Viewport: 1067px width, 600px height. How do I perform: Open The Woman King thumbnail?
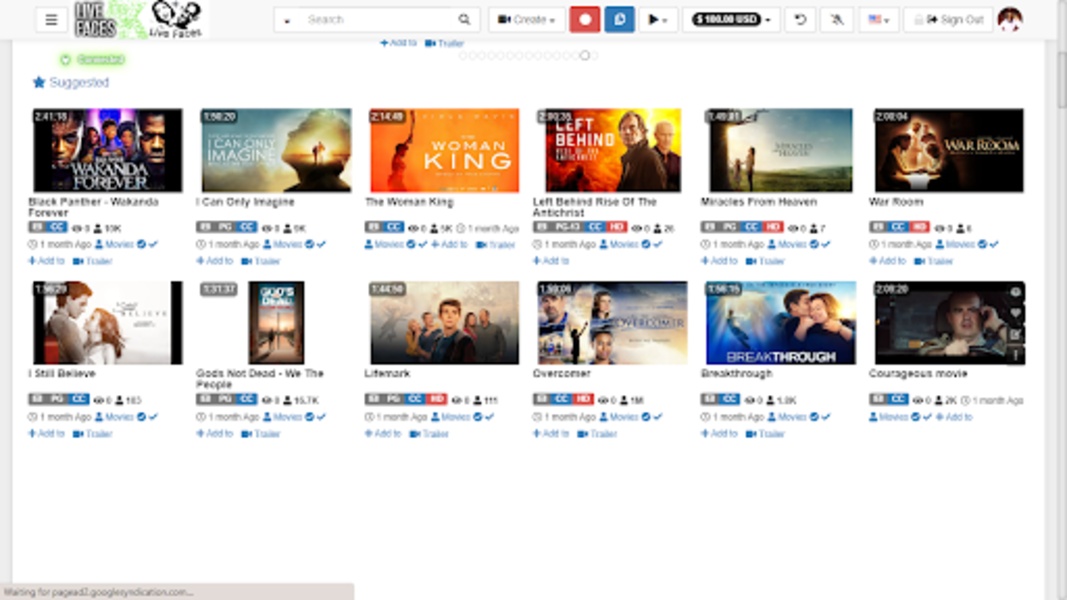pyautogui.click(x=444, y=150)
